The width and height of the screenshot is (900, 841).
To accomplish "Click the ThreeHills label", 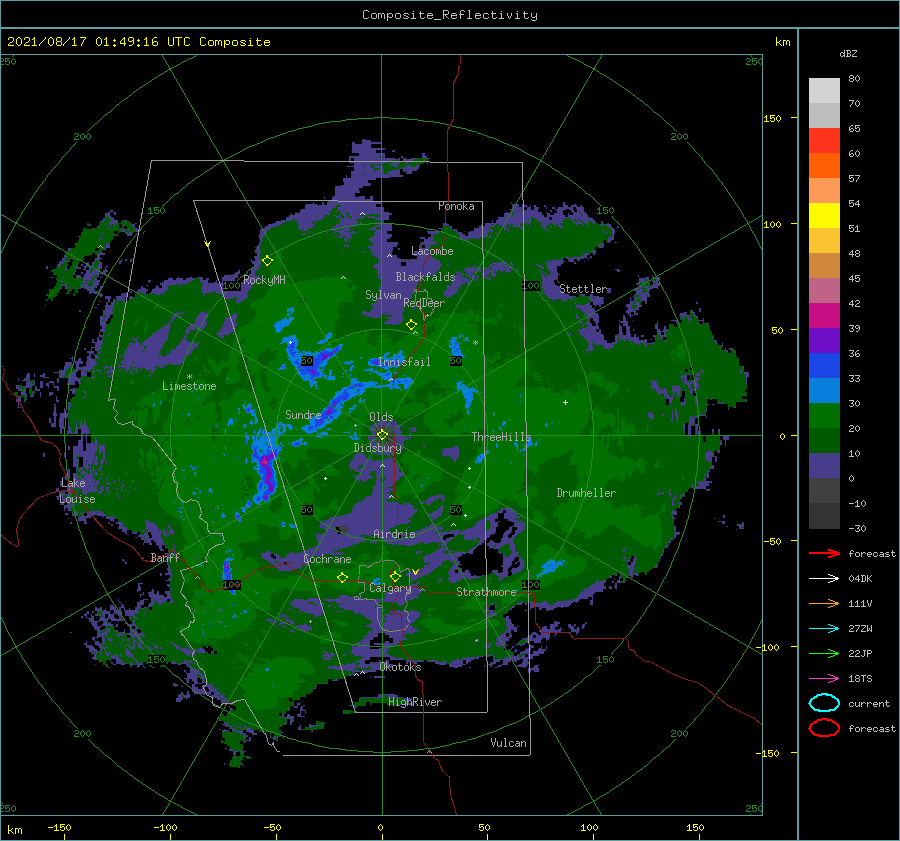I will tap(502, 437).
